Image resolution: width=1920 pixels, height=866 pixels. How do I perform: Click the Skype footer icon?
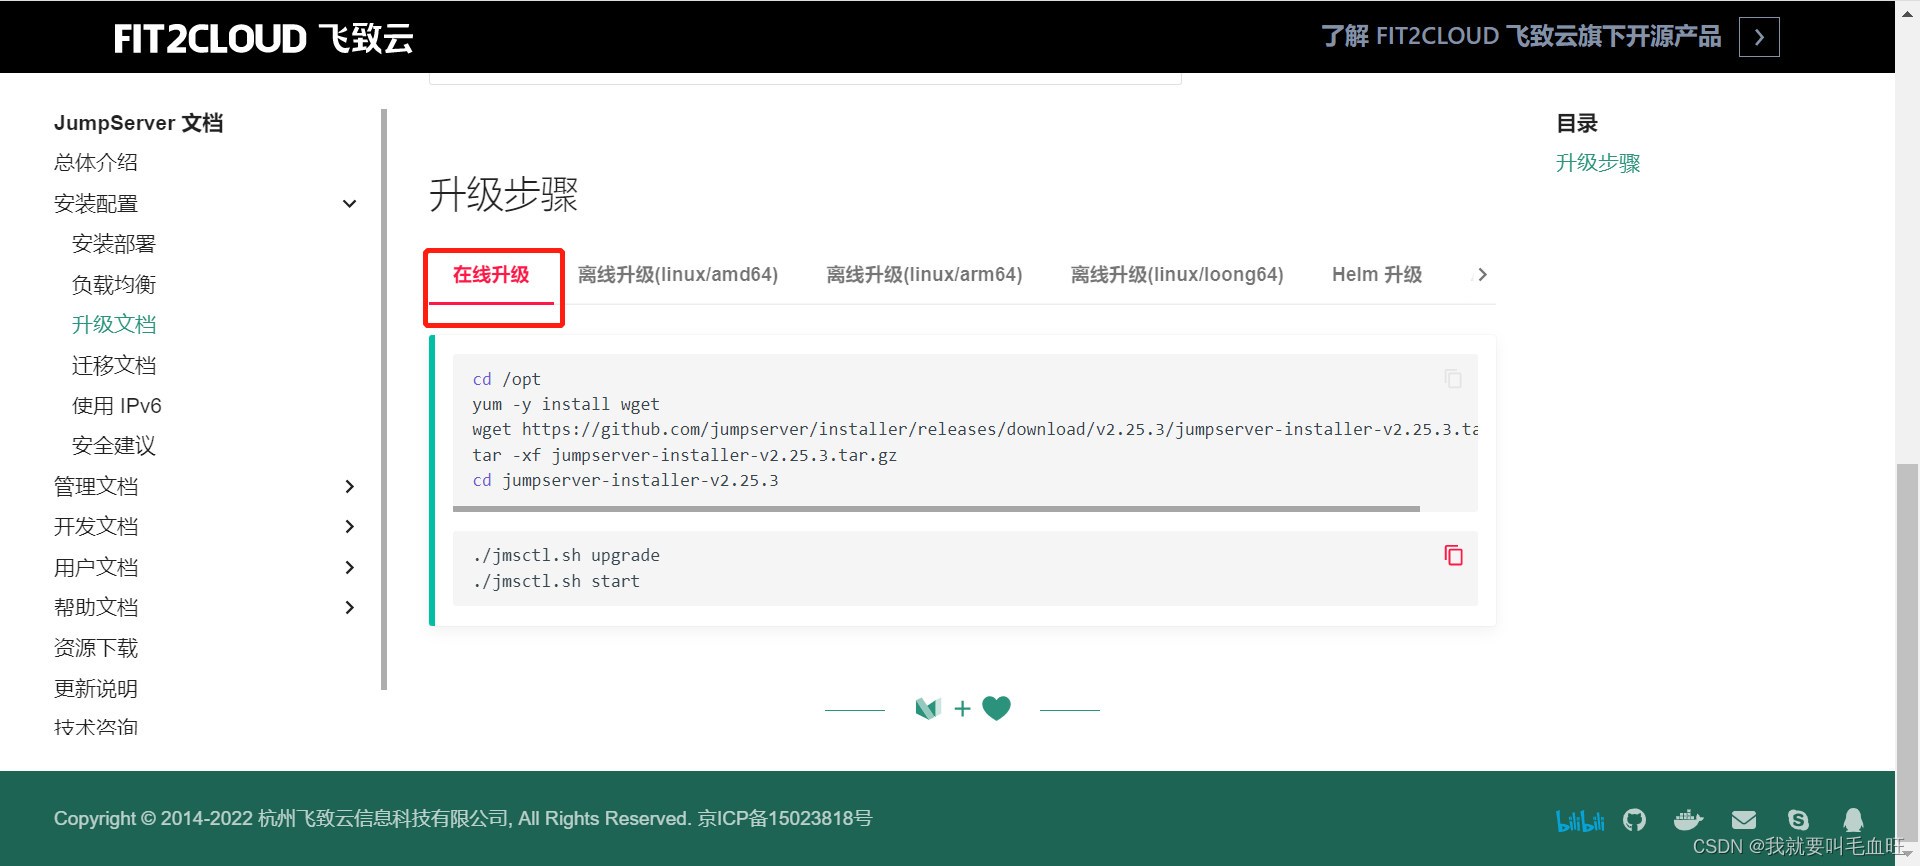(x=1798, y=820)
